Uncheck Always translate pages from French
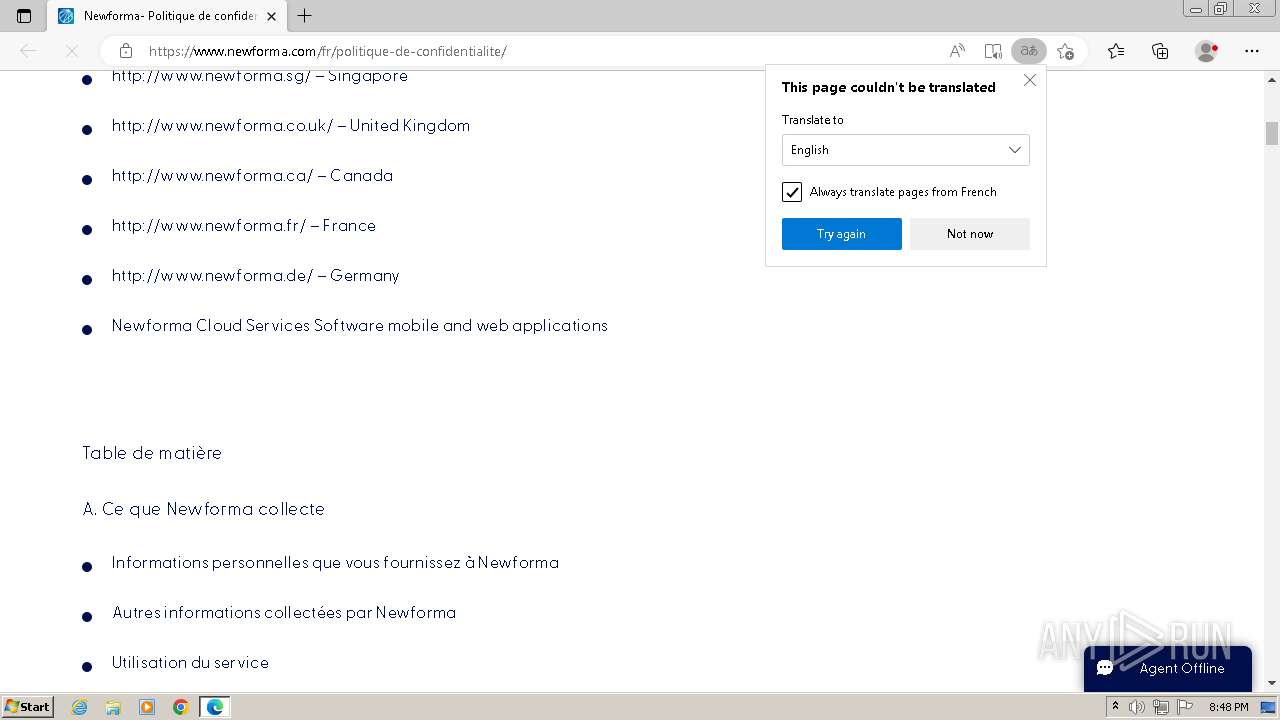The image size is (1280, 720). point(792,192)
